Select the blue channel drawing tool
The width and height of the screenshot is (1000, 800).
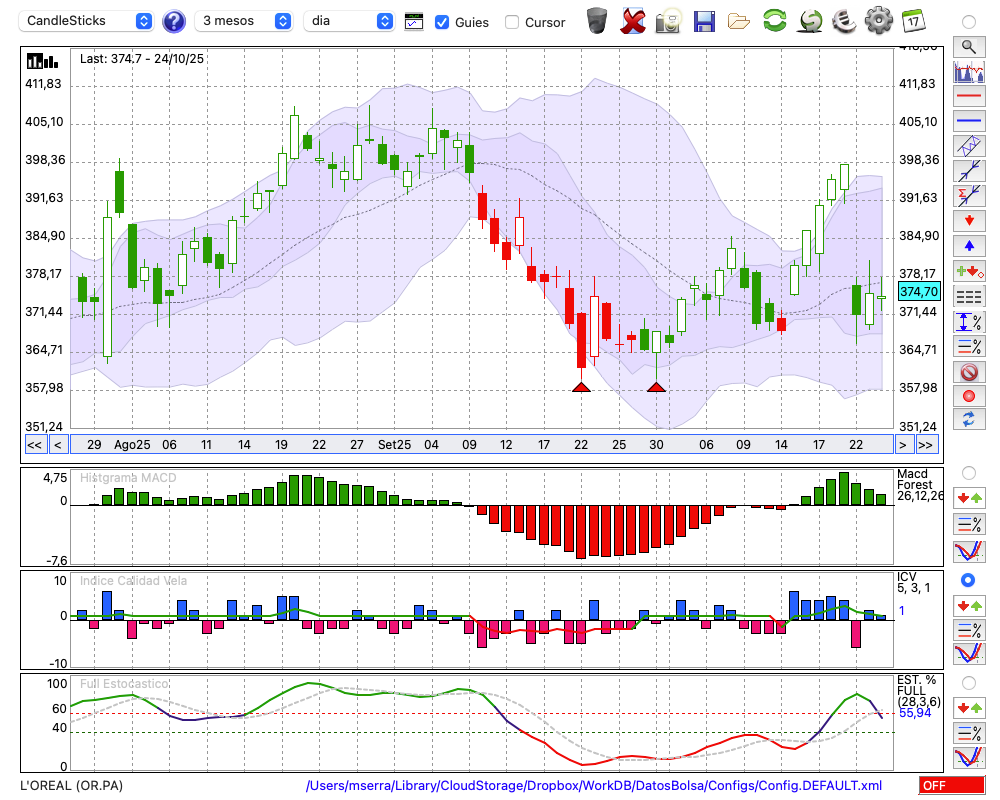(x=969, y=146)
